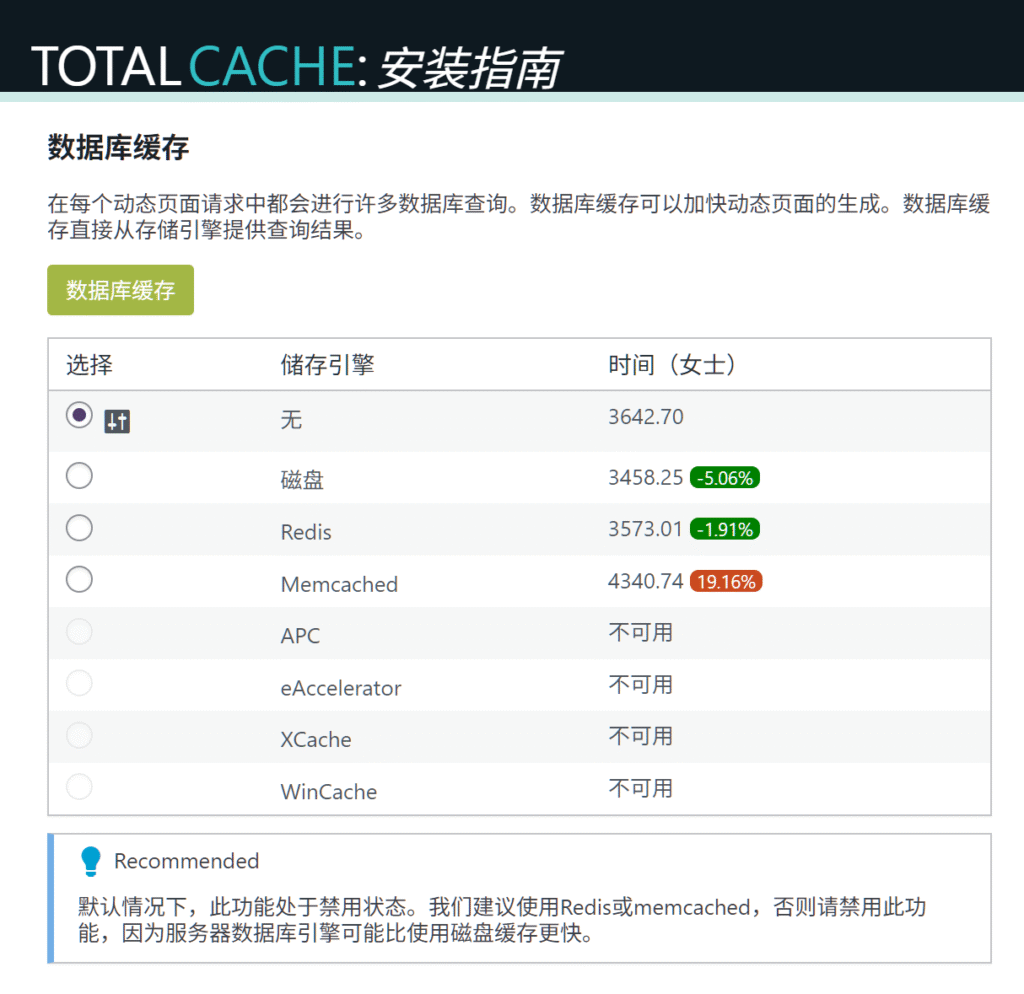The image size is (1024, 994).
Task: Select the eAccelerator radio button
Action: 79,683
